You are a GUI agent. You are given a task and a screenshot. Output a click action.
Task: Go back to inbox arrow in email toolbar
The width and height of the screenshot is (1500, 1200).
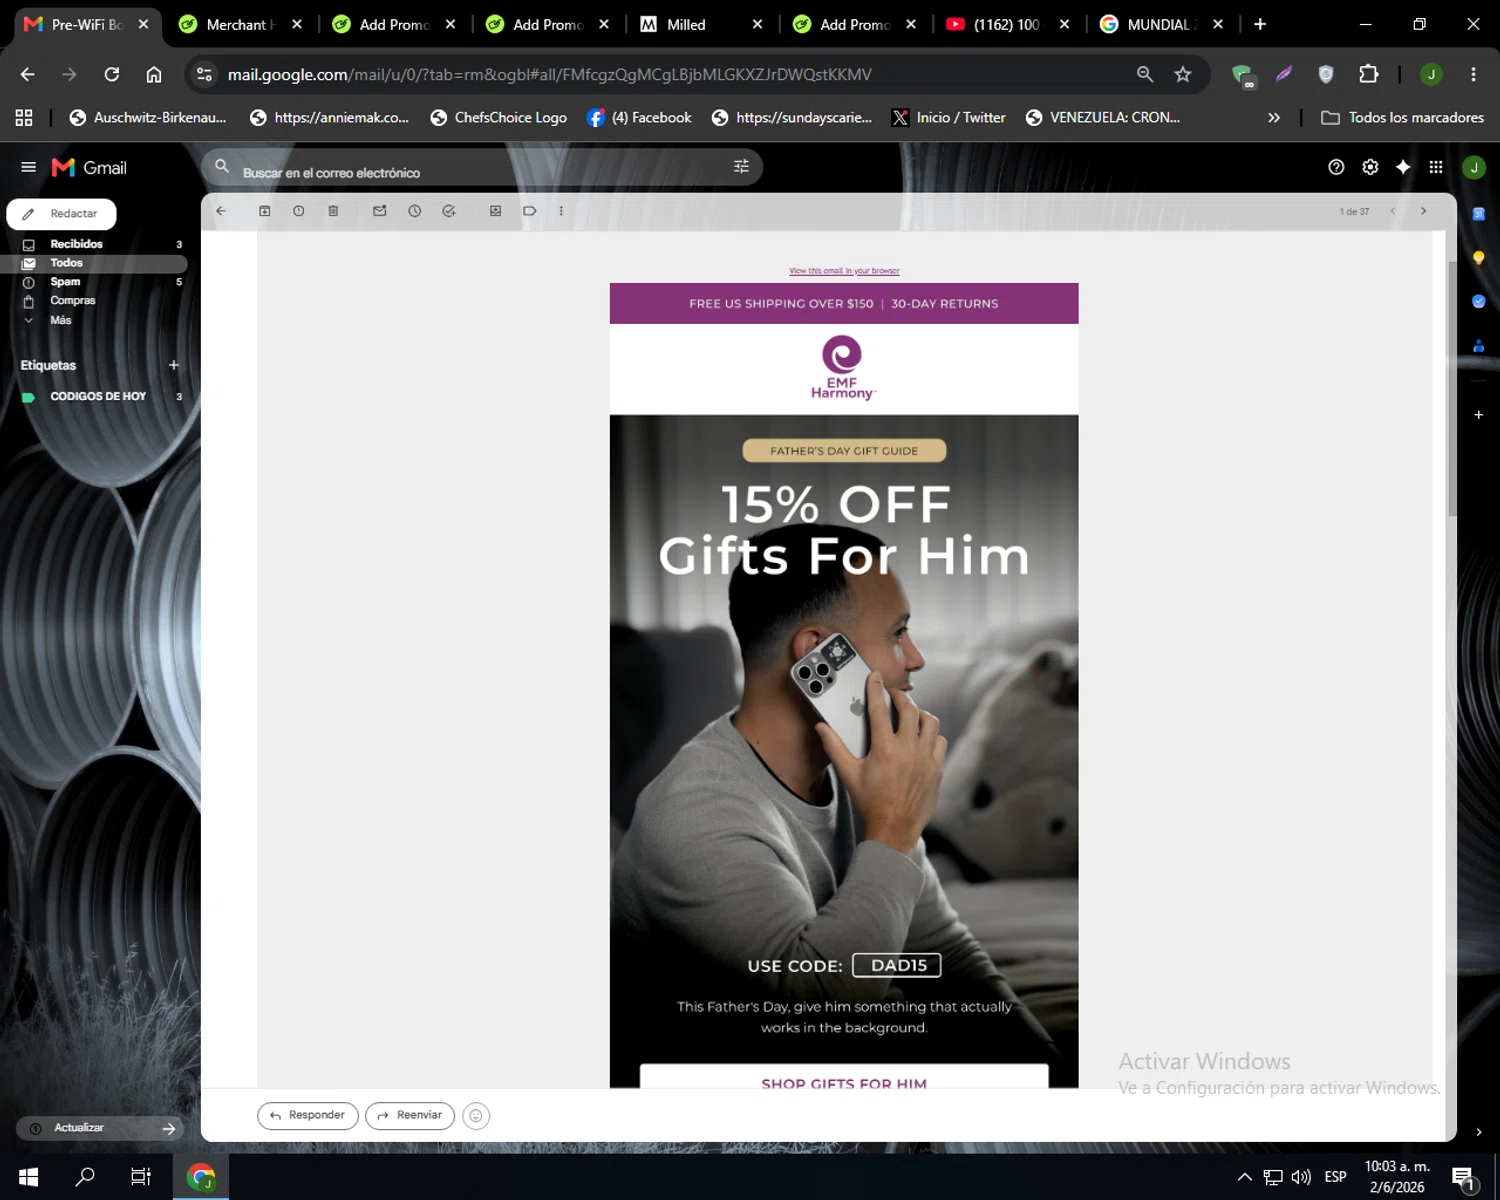point(221,211)
